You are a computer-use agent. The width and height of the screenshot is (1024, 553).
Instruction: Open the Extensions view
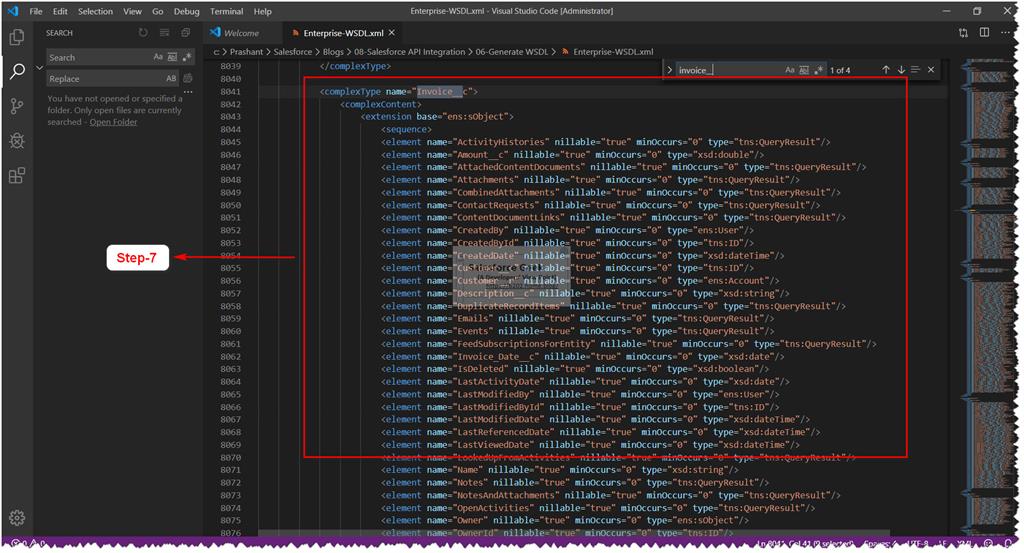pyautogui.click(x=17, y=175)
